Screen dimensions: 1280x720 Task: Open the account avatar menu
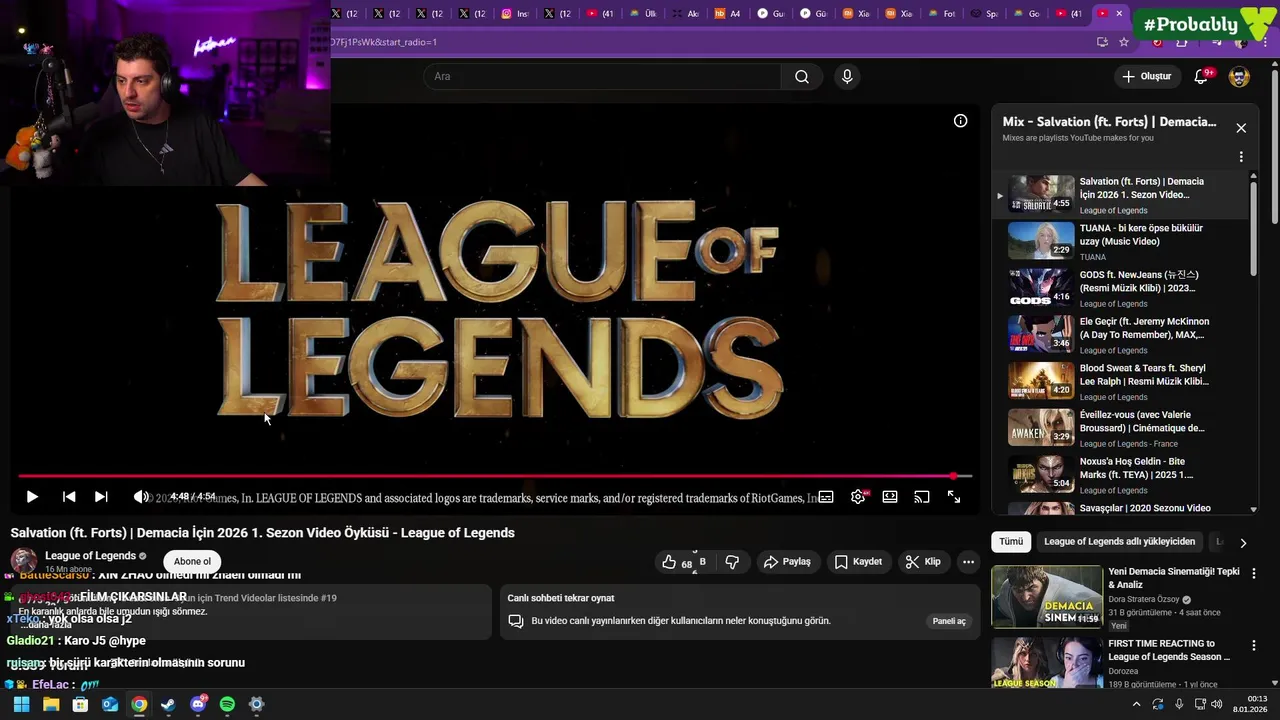pos(1239,77)
